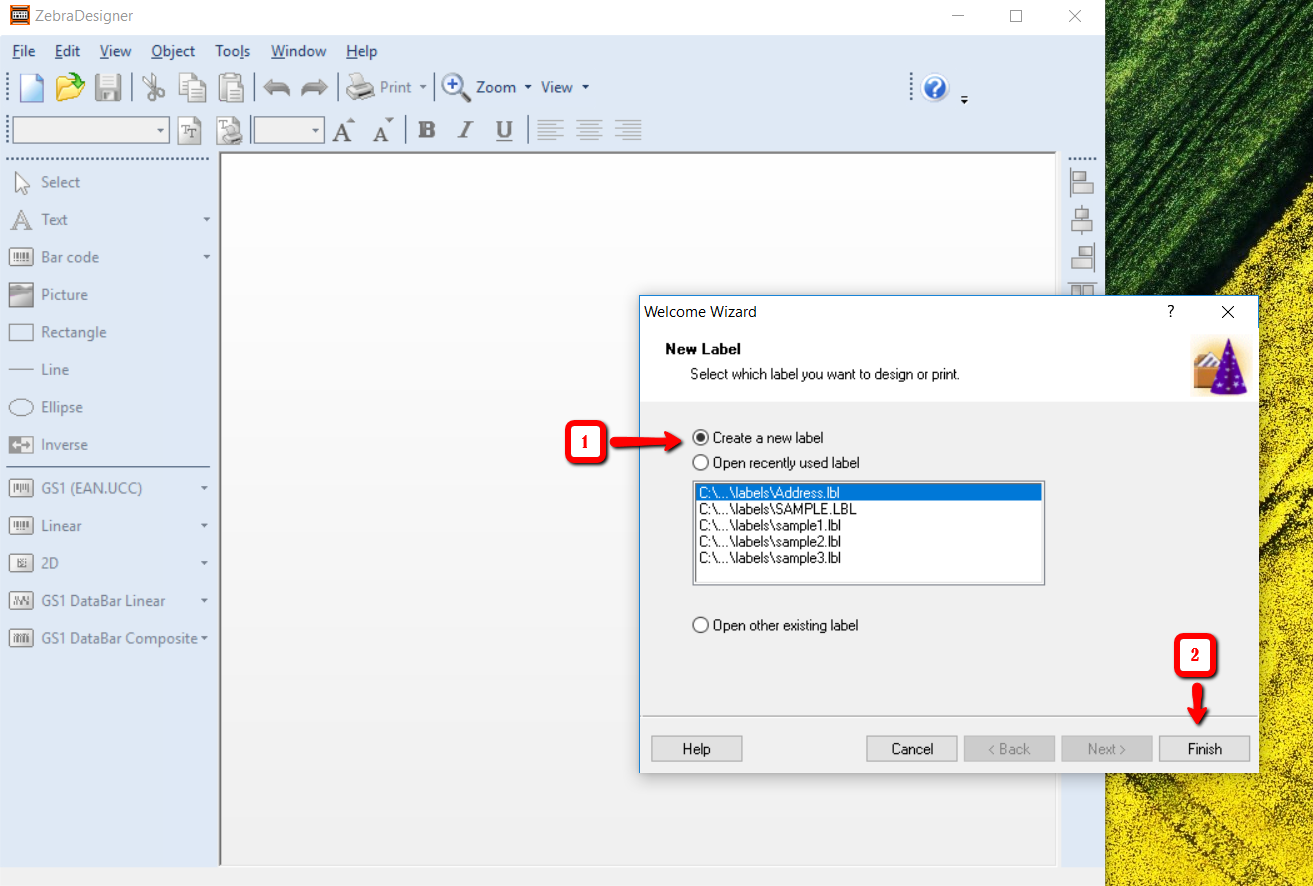The height and width of the screenshot is (886, 1313).
Task: Expand the GS1 DataBar Composite dropdown arrow
Action: (204, 639)
